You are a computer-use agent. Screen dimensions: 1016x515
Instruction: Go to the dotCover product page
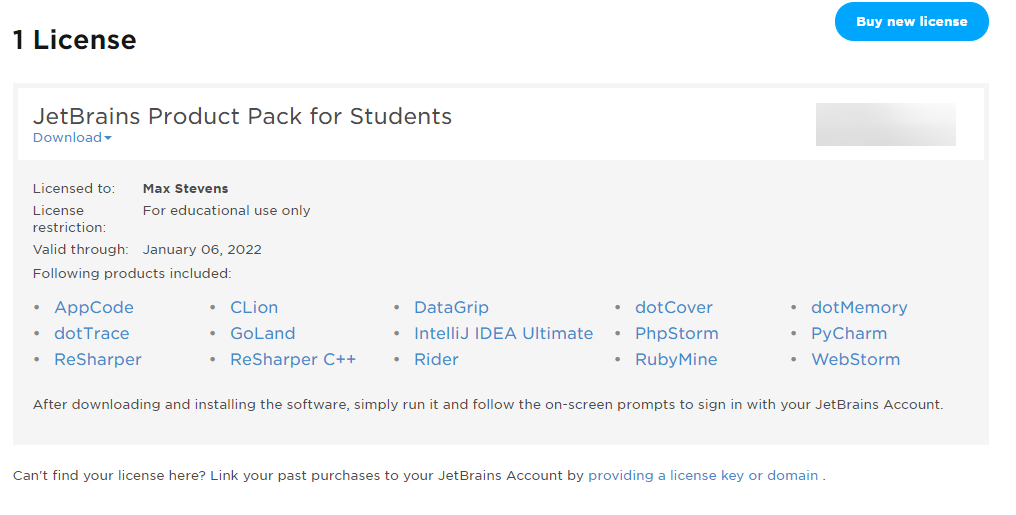pyautogui.click(x=674, y=308)
